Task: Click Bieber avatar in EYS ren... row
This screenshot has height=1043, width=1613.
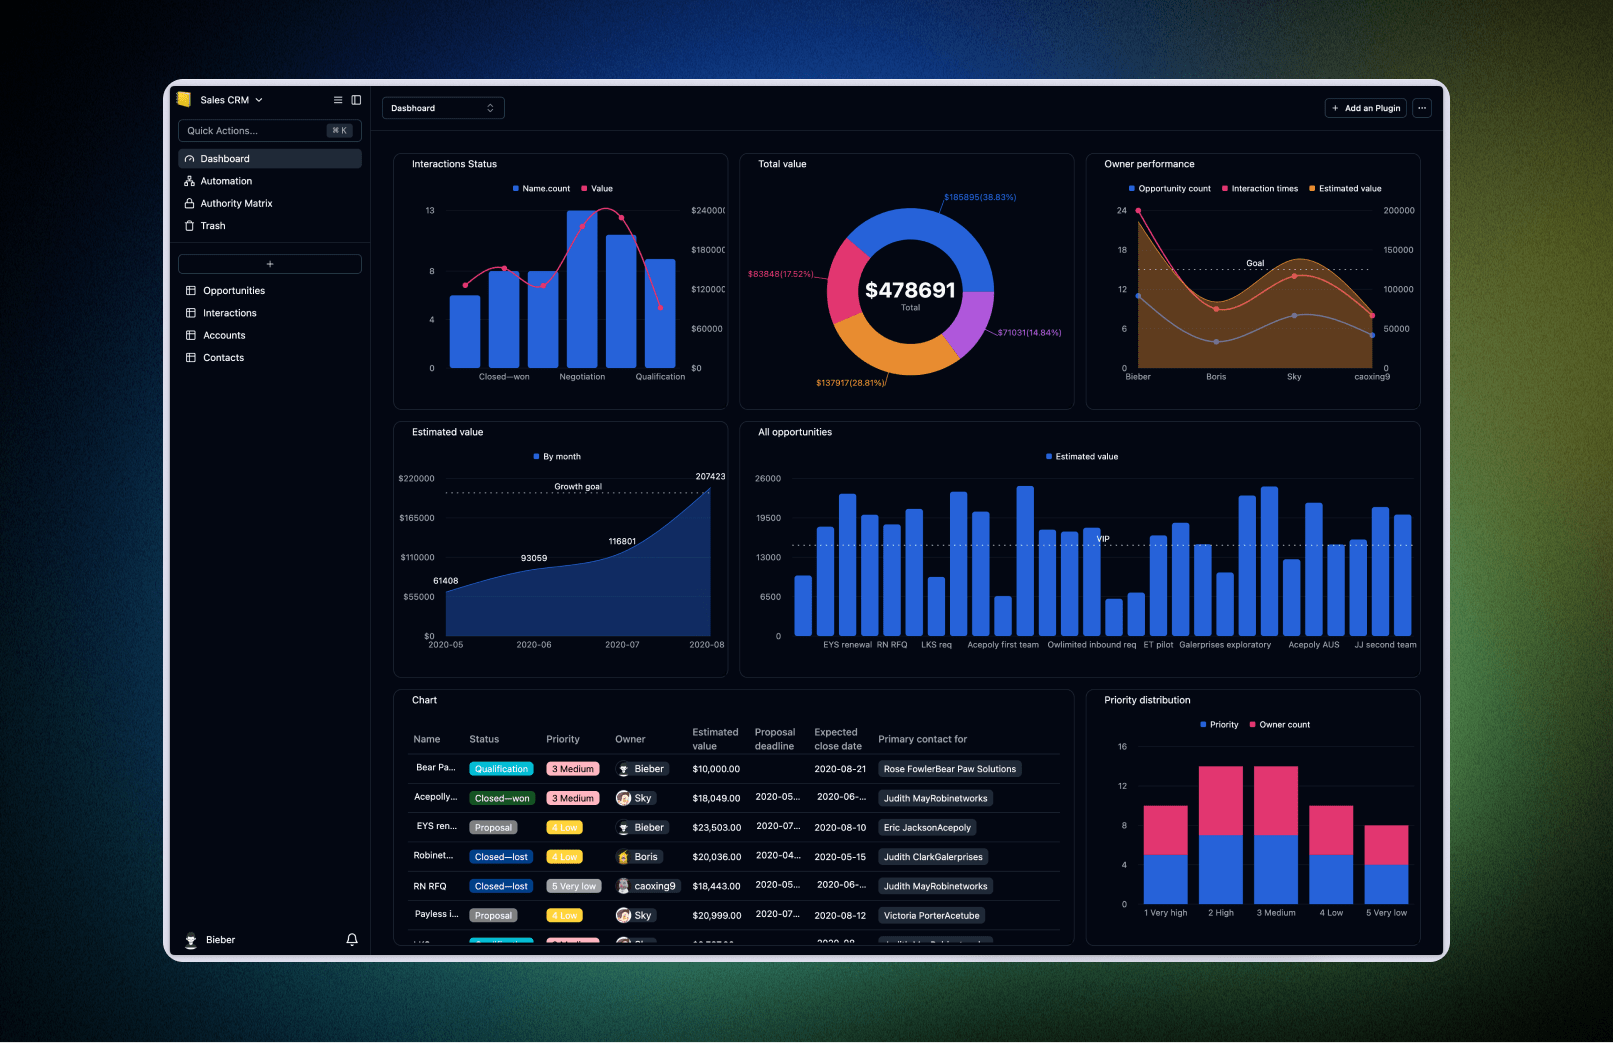Action: [x=624, y=828]
